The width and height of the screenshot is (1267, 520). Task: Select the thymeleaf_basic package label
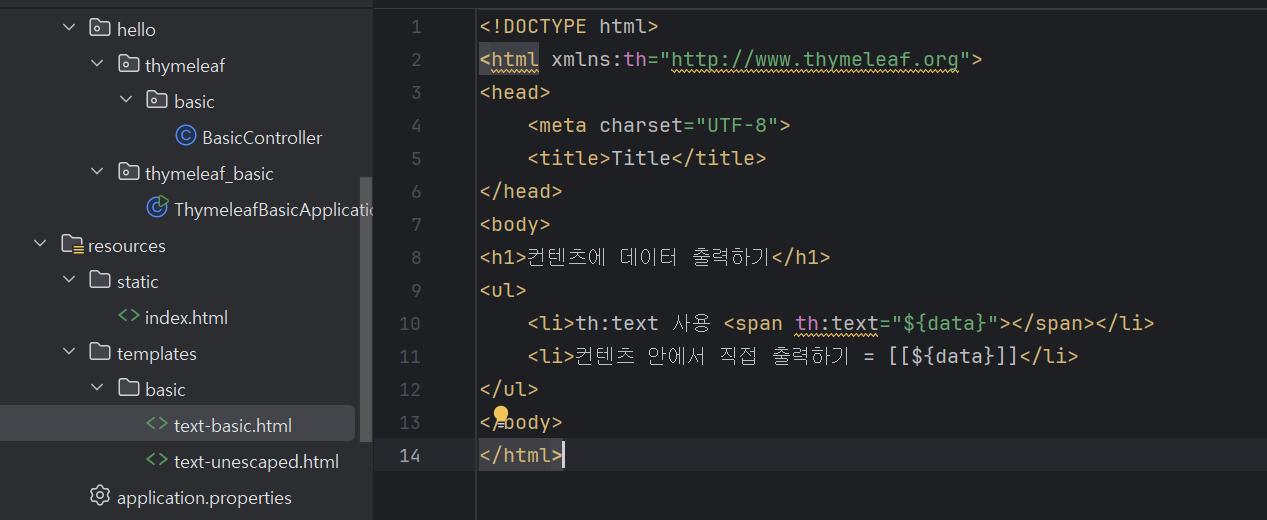[209, 173]
